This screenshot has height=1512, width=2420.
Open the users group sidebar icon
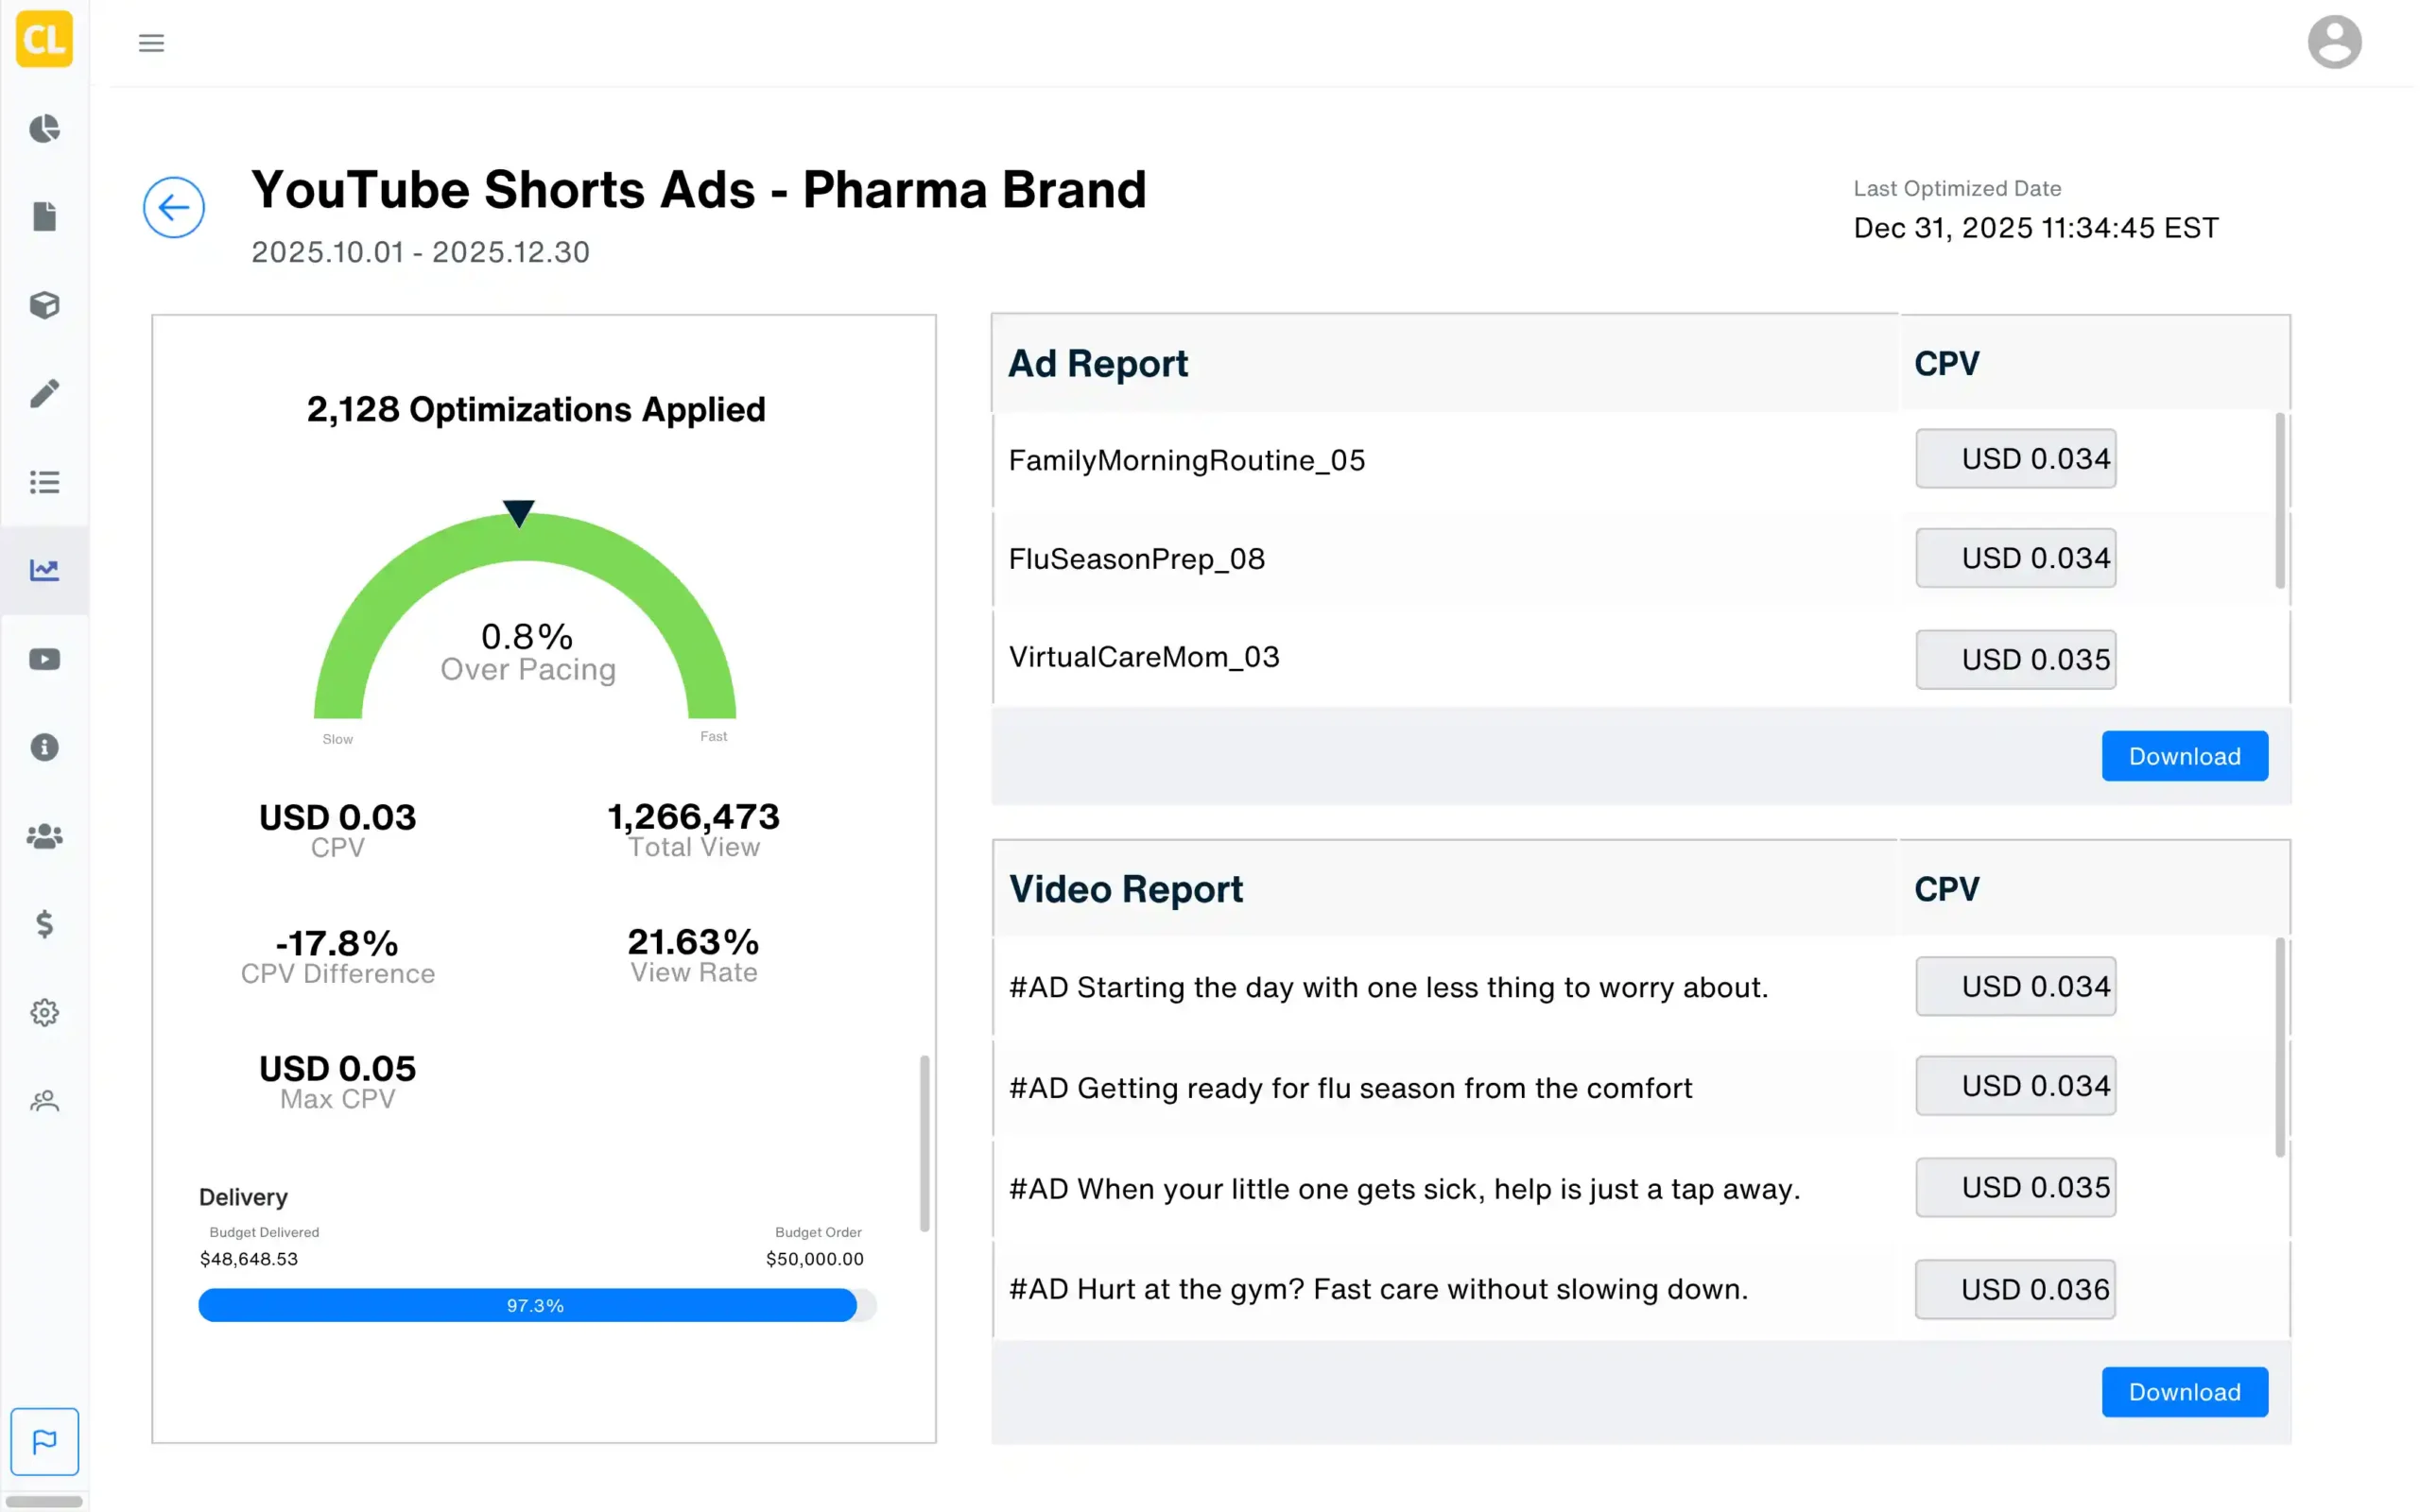click(44, 836)
